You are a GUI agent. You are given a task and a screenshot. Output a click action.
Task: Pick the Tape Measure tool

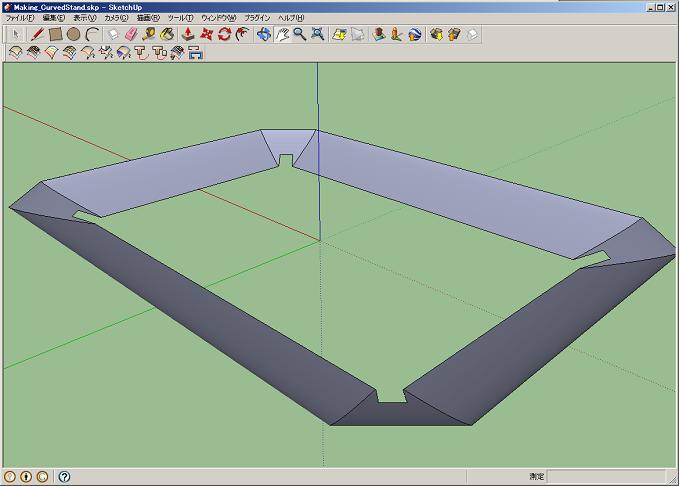(x=148, y=34)
